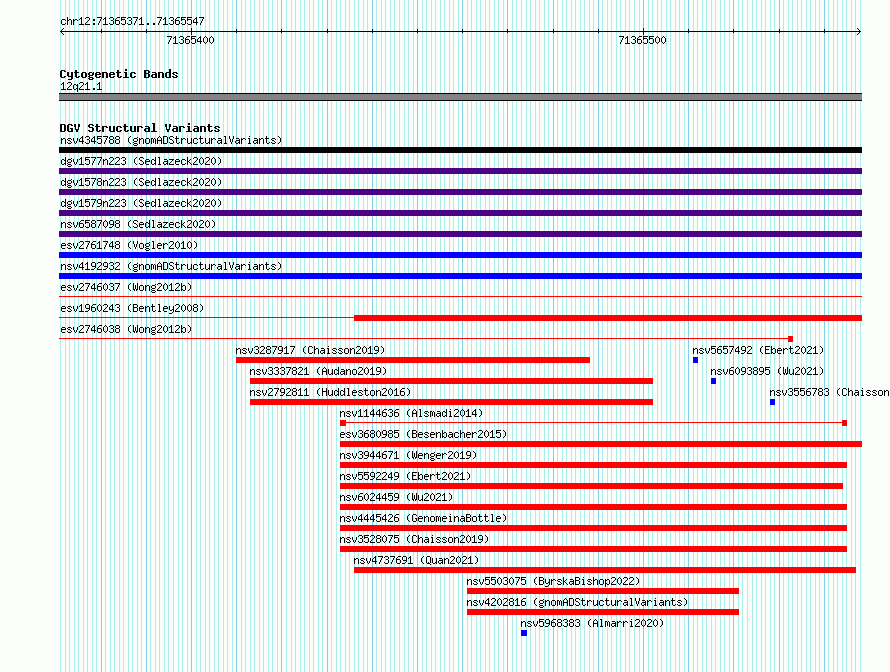Screen dimensions: 890x672
Task: Click the nsv4445426 GenomeinaBottle label
Action: click(x=423, y=518)
